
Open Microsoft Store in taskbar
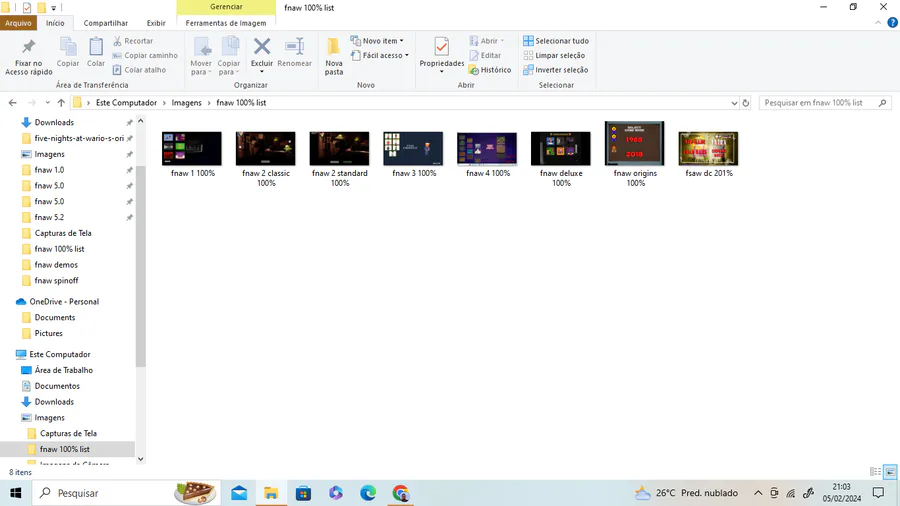click(303, 493)
